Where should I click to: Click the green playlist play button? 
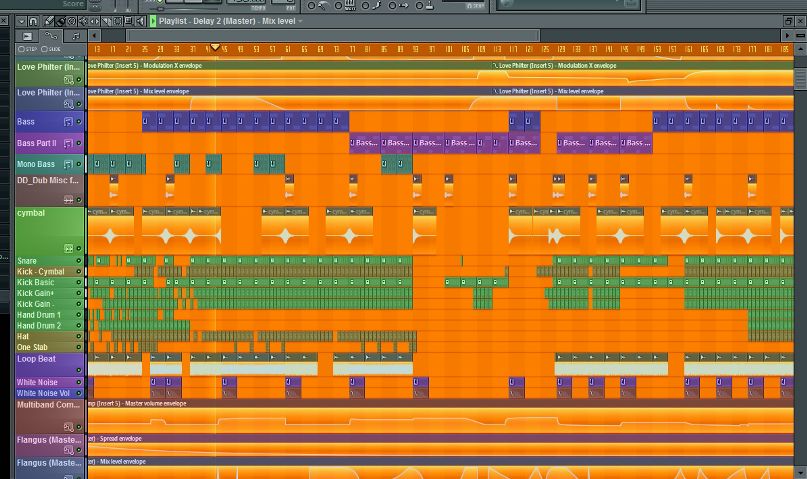(x=153, y=21)
